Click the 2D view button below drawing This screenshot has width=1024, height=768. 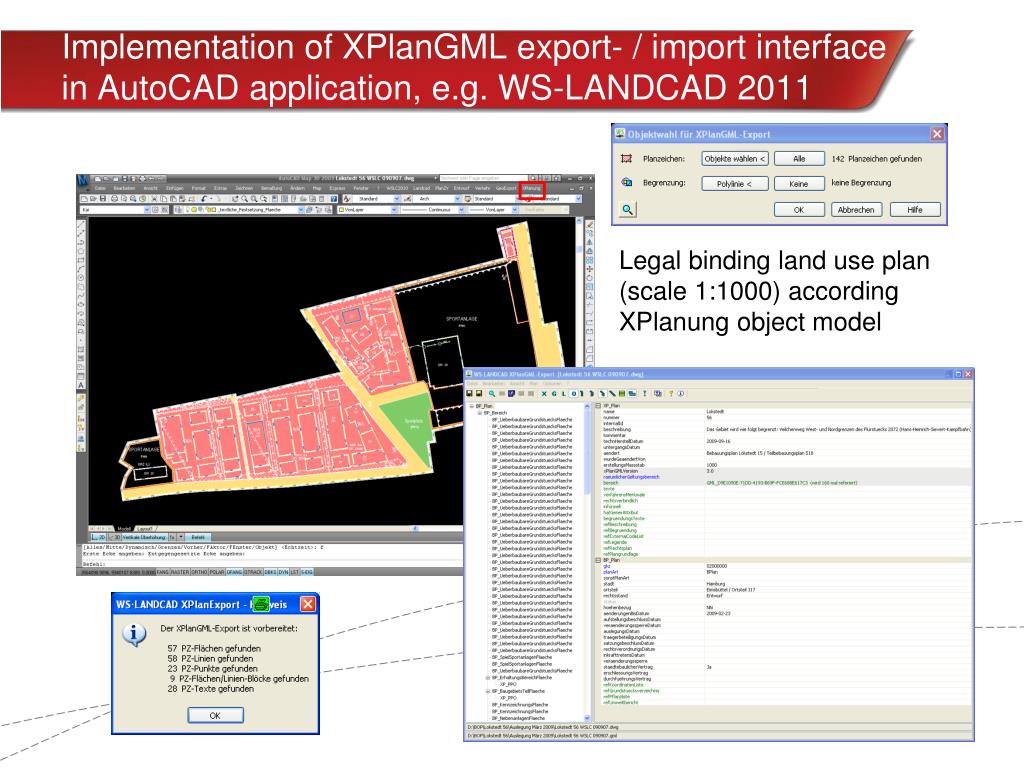(99, 537)
